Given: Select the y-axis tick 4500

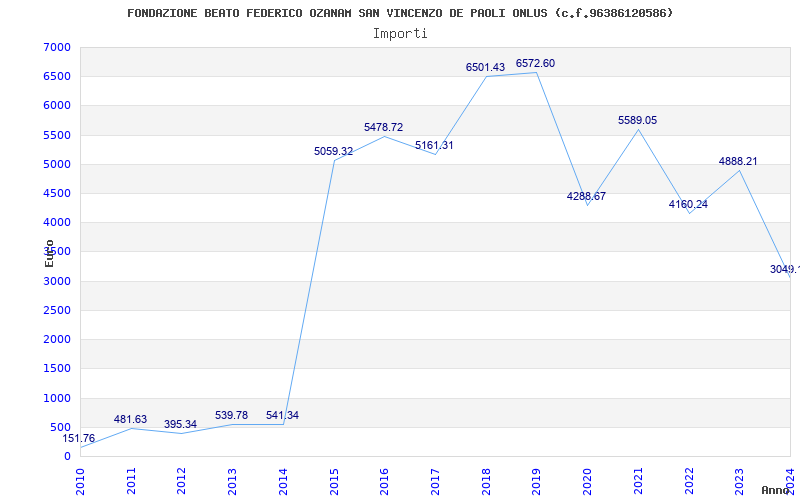Looking at the screenshot, I should click(x=57, y=193).
